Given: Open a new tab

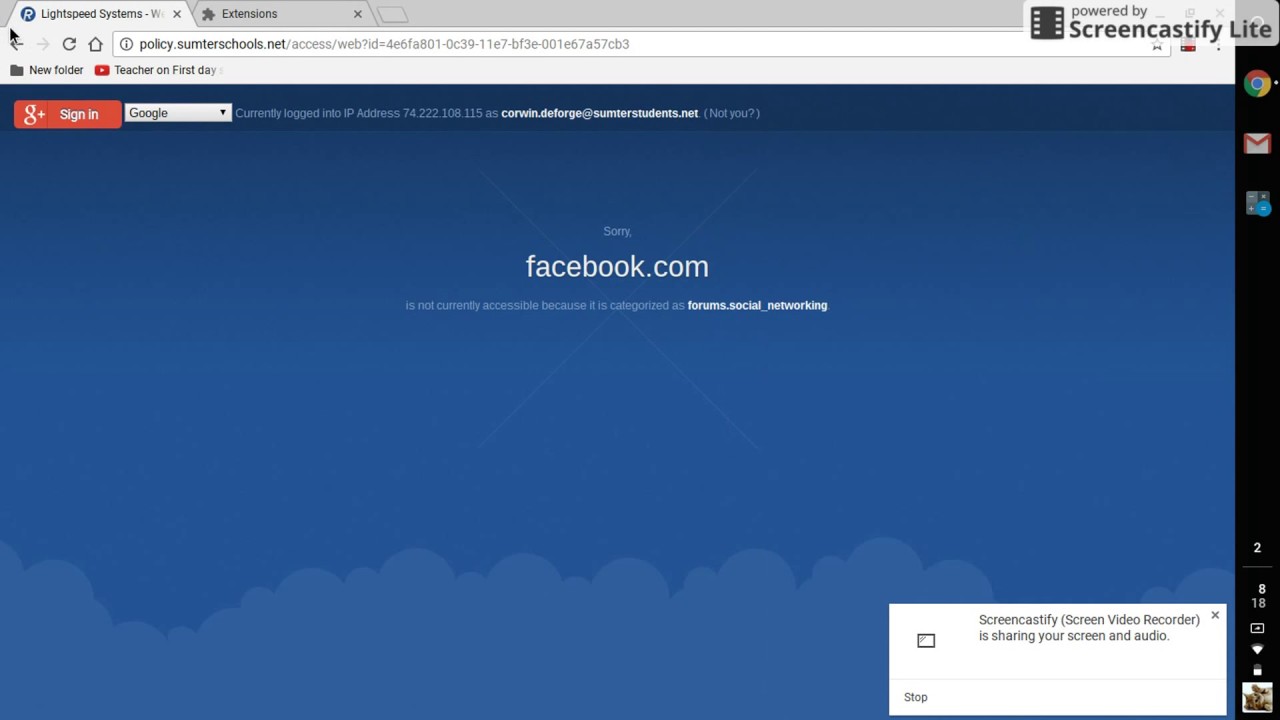Looking at the screenshot, I should click(393, 14).
